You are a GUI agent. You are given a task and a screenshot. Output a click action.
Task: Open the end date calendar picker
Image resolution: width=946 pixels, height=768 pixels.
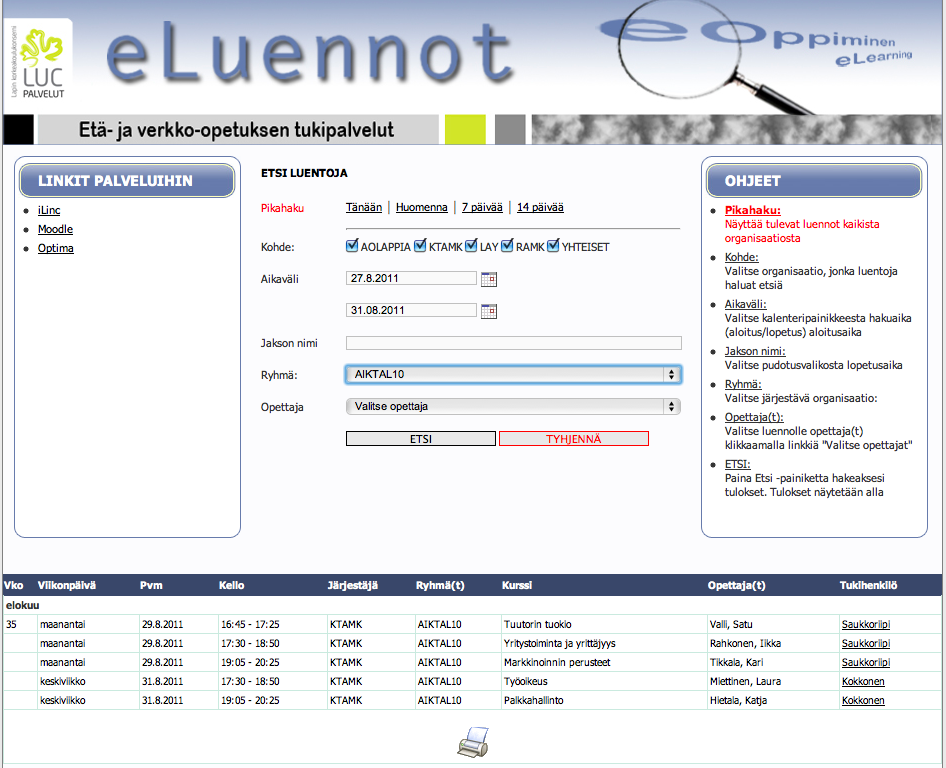point(488,311)
